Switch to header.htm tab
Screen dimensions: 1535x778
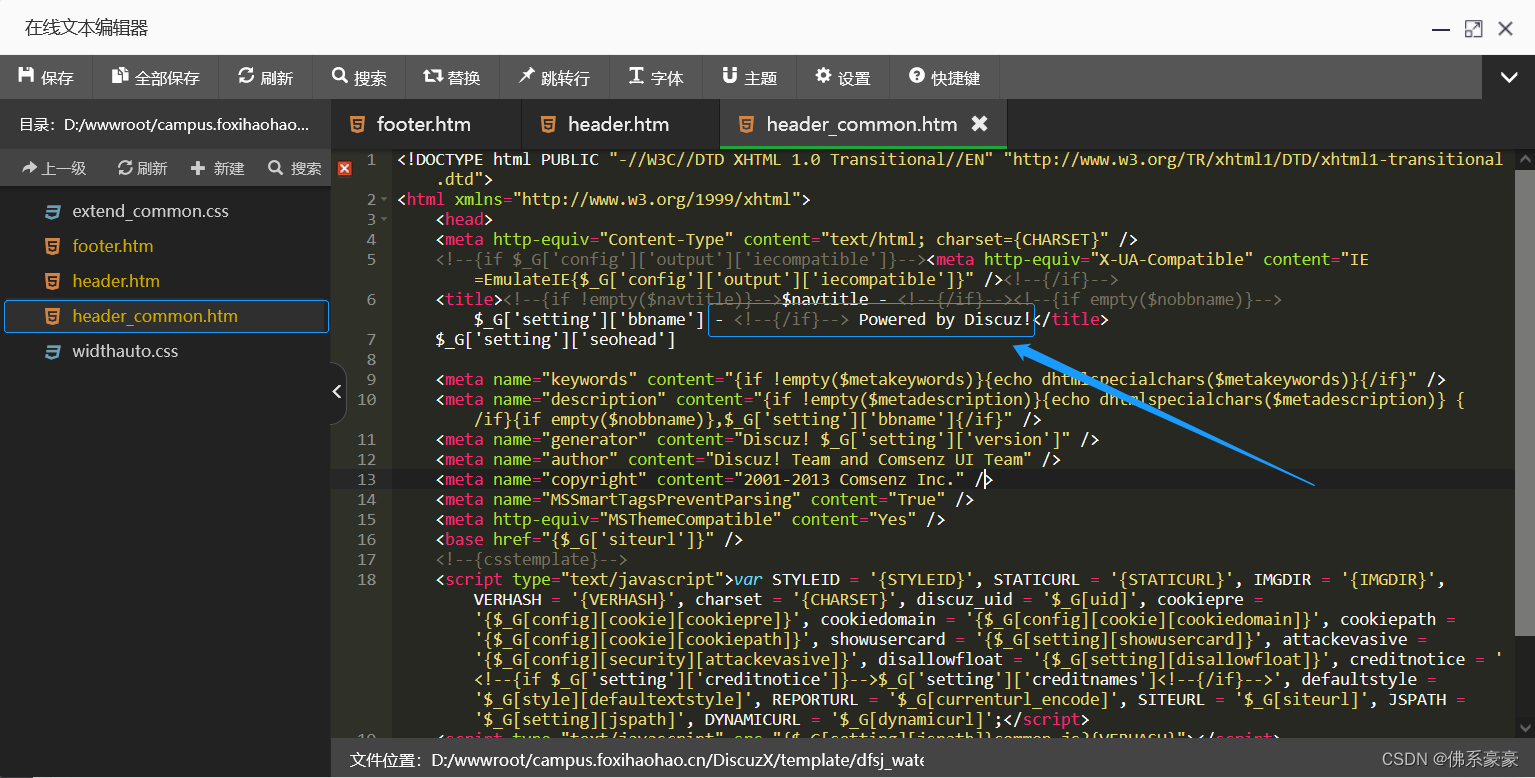(620, 125)
